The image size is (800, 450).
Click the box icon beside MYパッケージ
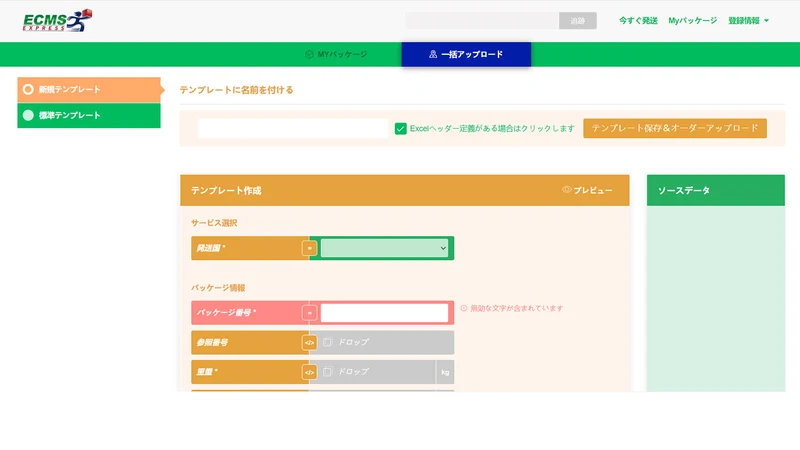pyautogui.click(x=309, y=54)
